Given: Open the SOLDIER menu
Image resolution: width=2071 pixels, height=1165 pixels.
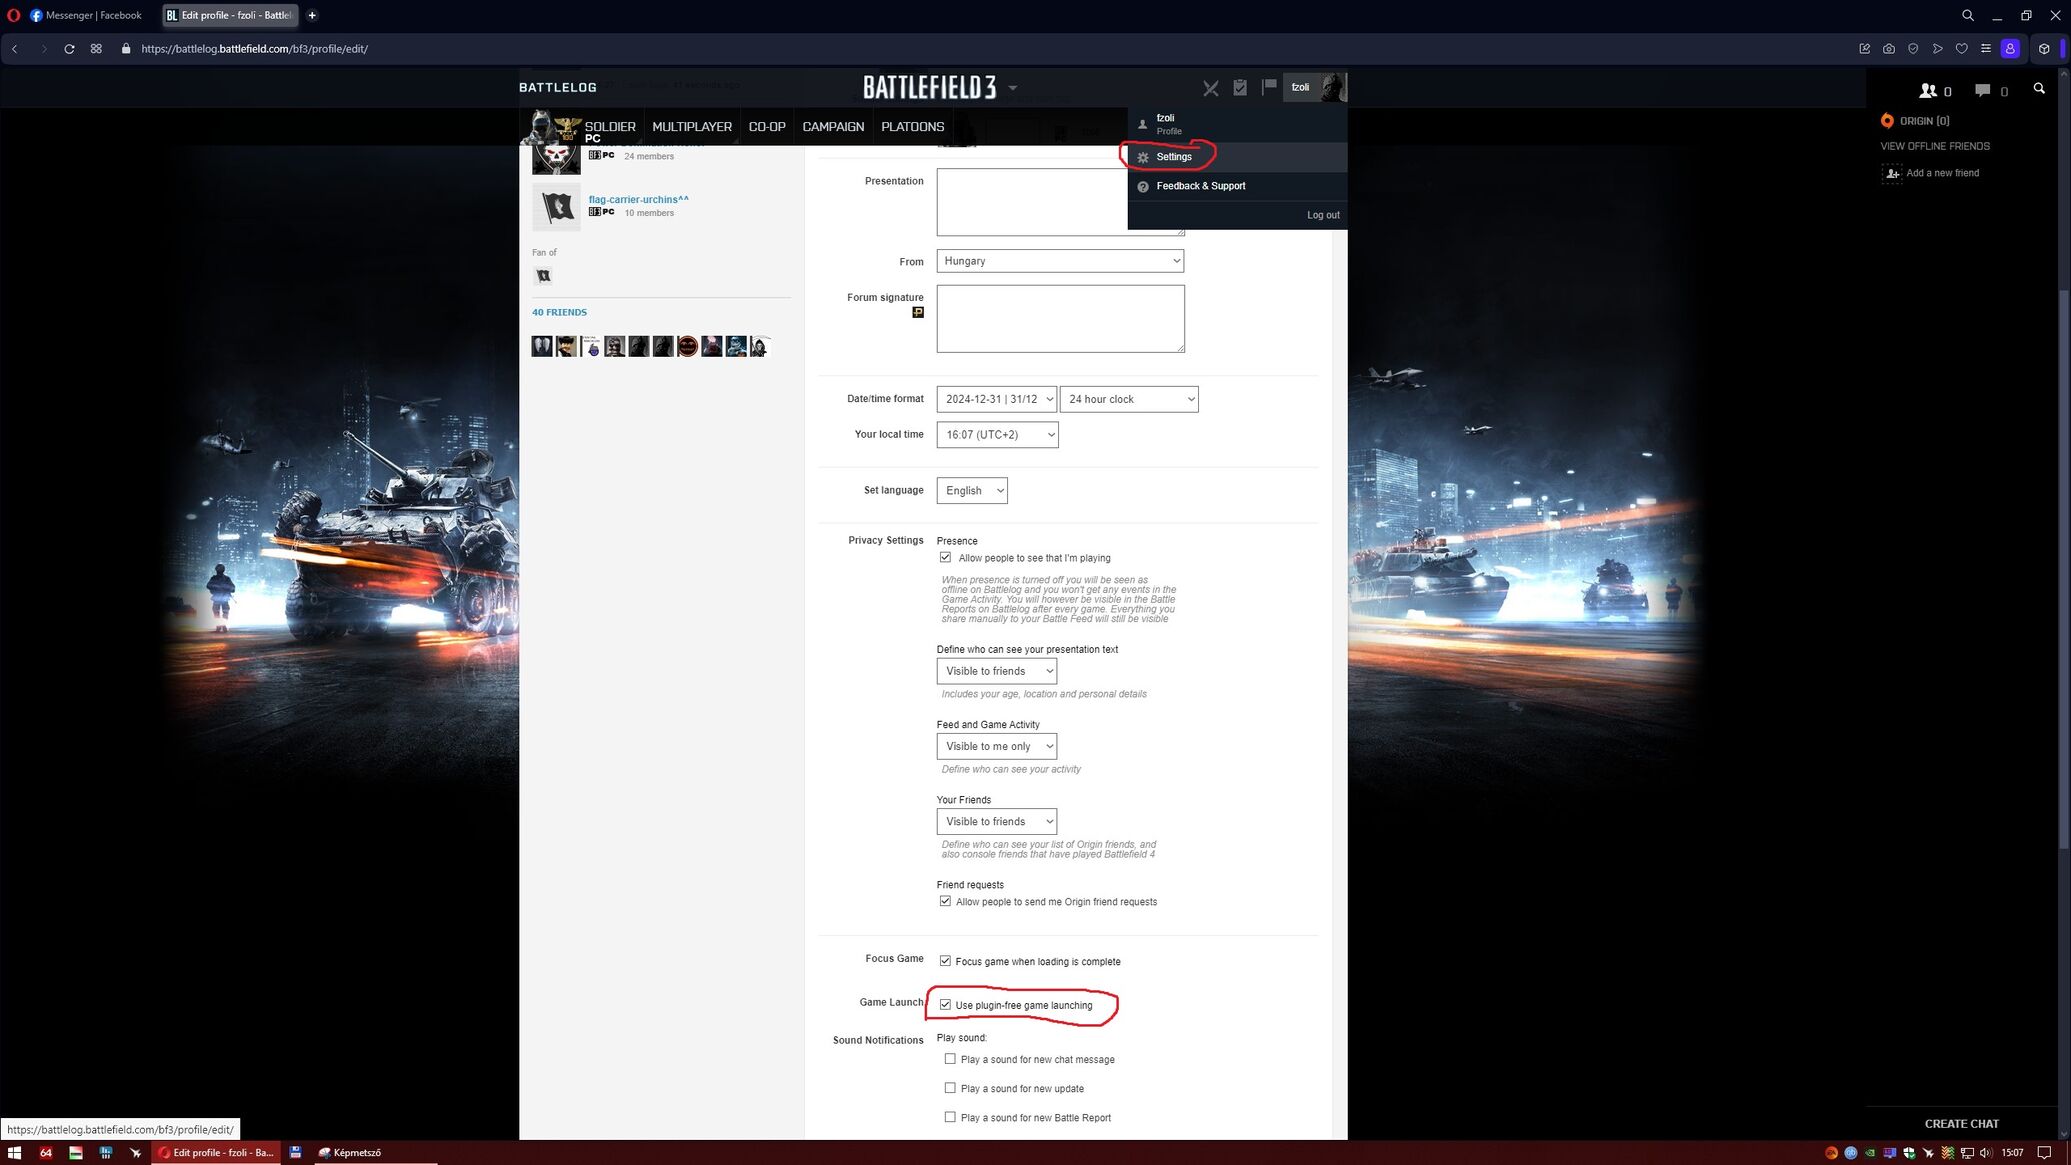Looking at the screenshot, I should coord(610,127).
